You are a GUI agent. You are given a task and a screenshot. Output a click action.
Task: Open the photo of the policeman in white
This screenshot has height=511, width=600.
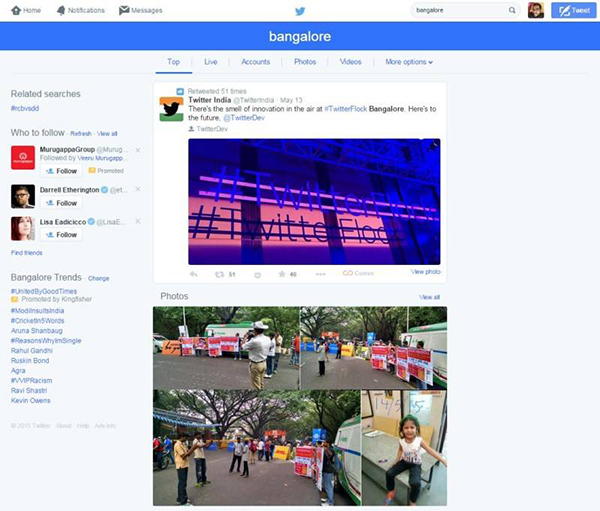pyautogui.click(x=226, y=348)
